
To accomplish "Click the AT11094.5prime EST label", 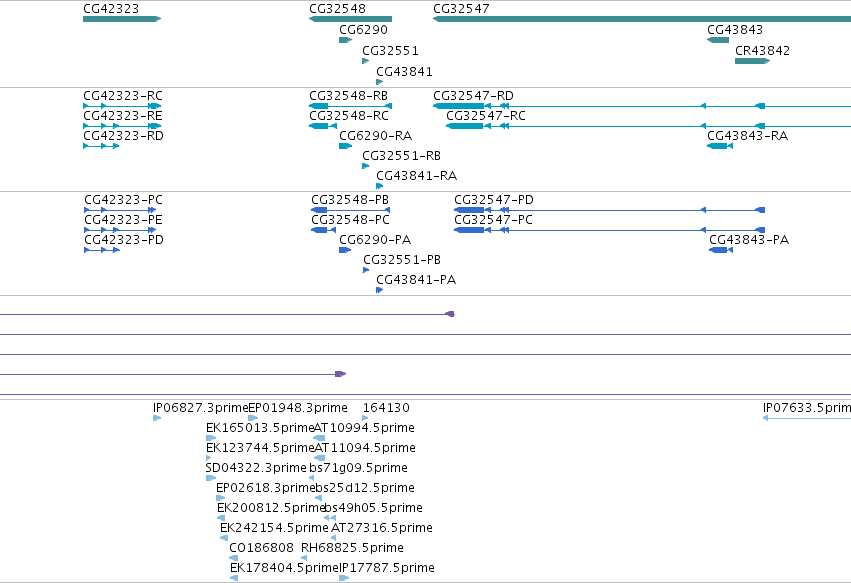I will [365, 448].
